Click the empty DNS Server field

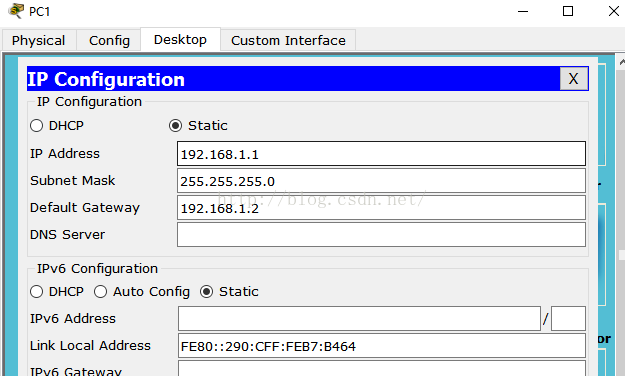pos(381,234)
